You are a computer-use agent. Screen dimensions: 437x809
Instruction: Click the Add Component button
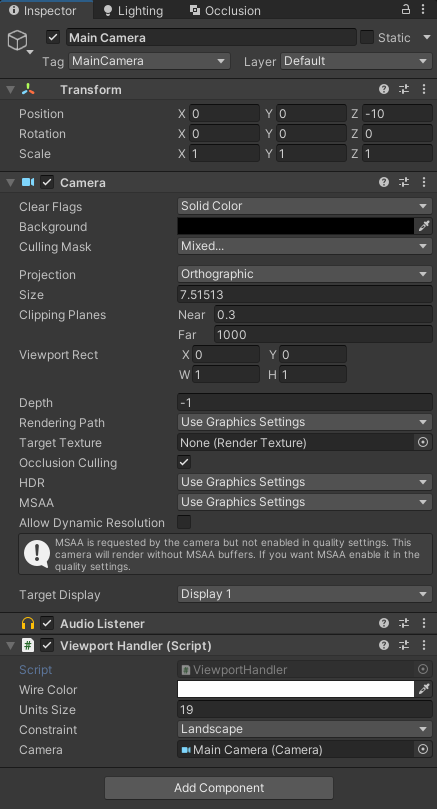point(219,788)
